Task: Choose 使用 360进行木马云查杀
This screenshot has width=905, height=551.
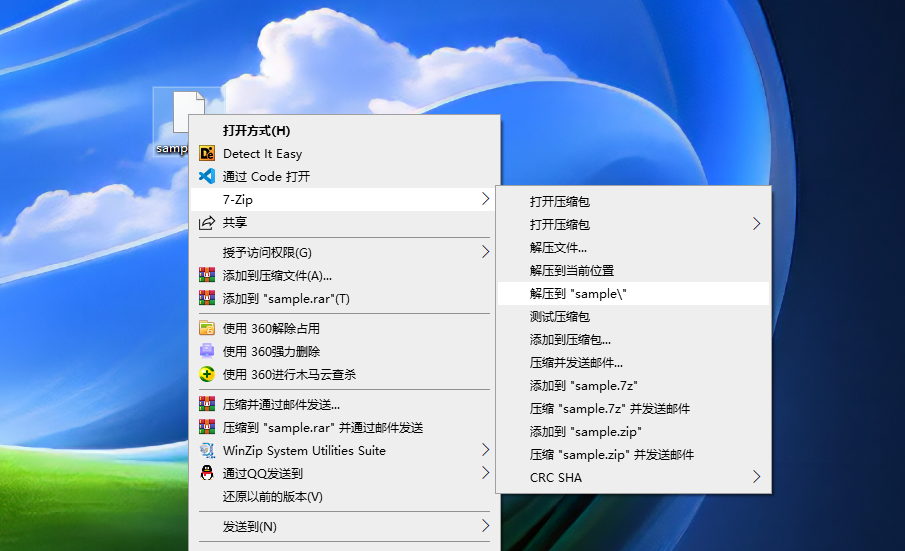Action: (x=345, y=374)
